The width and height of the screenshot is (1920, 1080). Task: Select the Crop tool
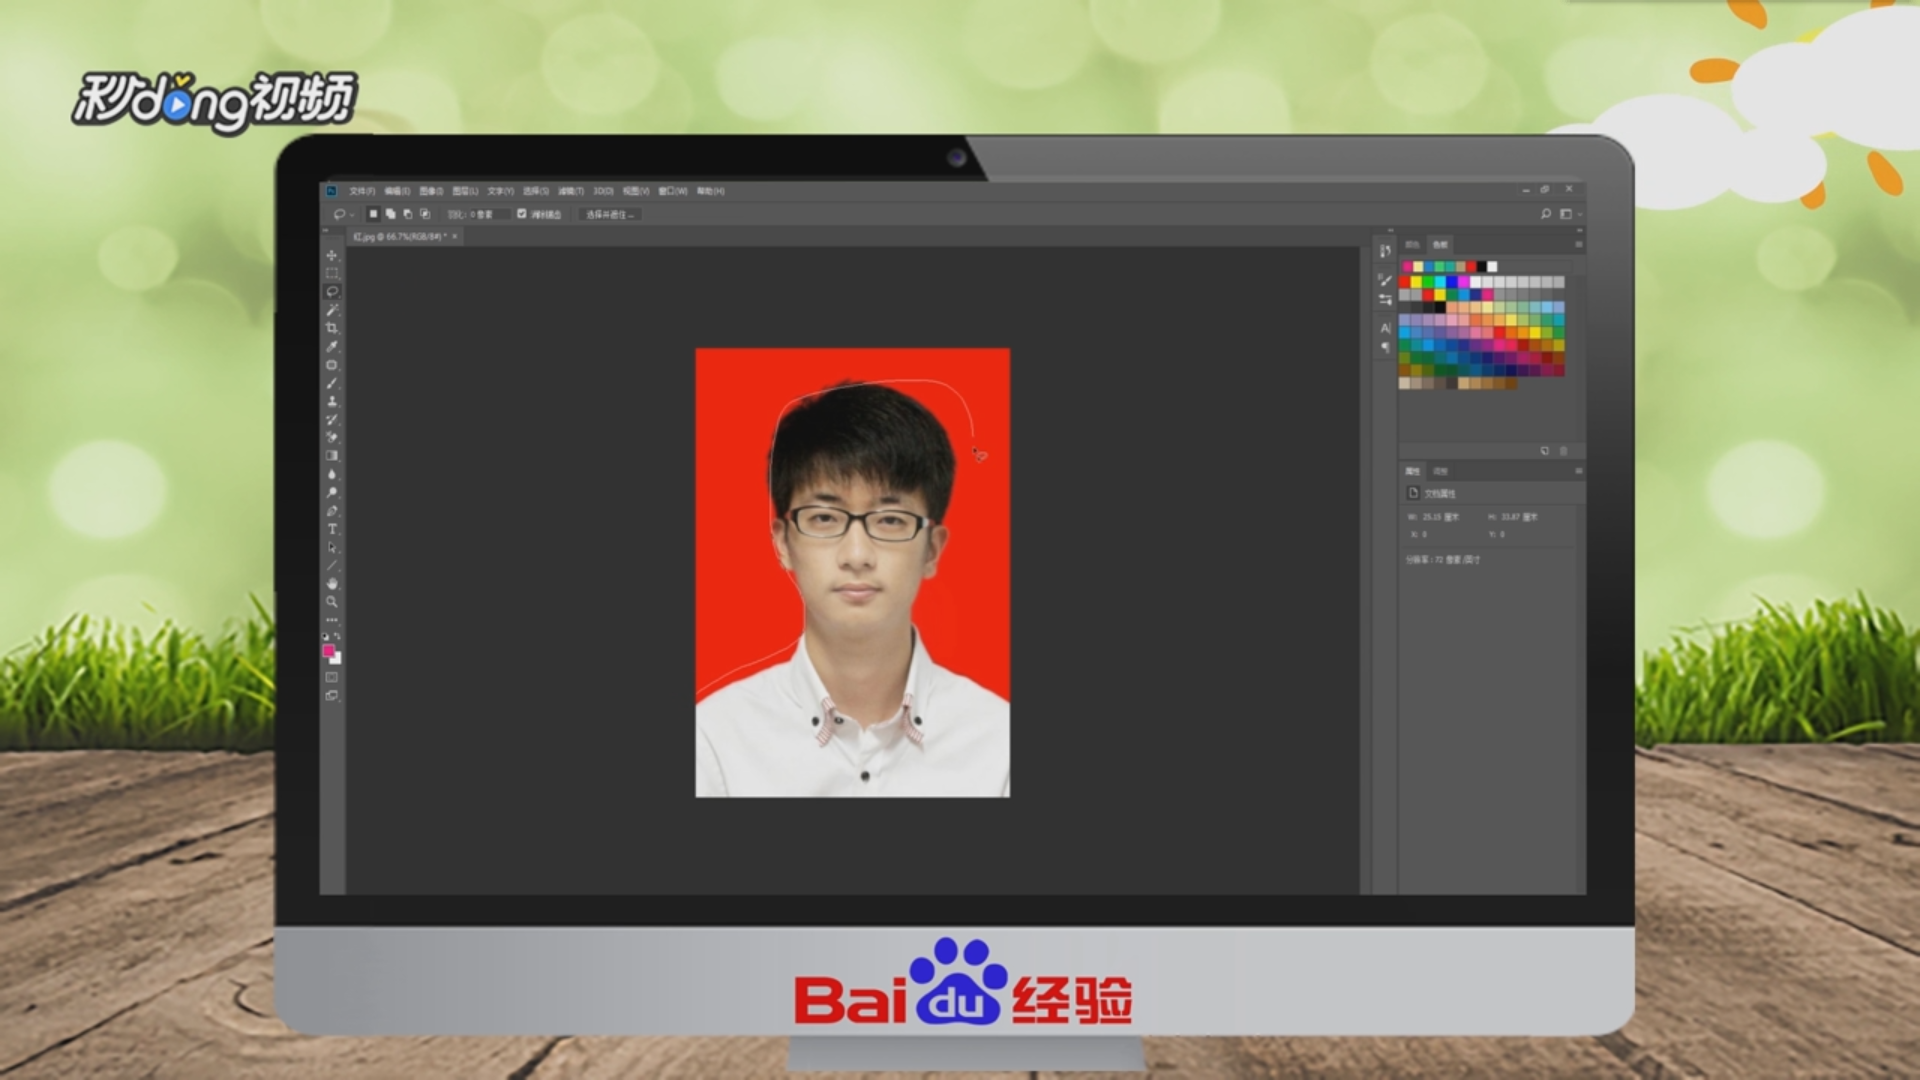coord(332,328)
